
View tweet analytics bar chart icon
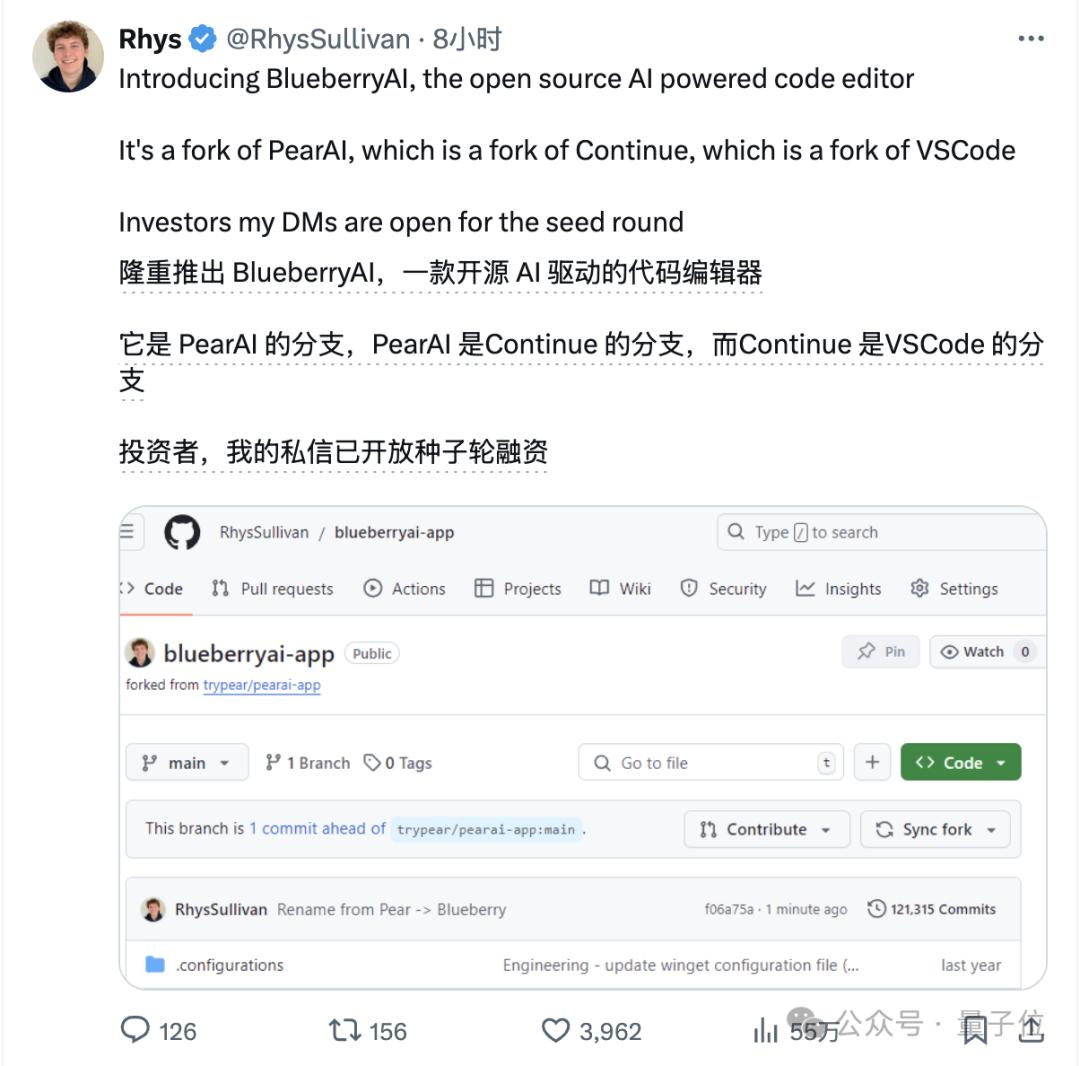pos(765,1030)
